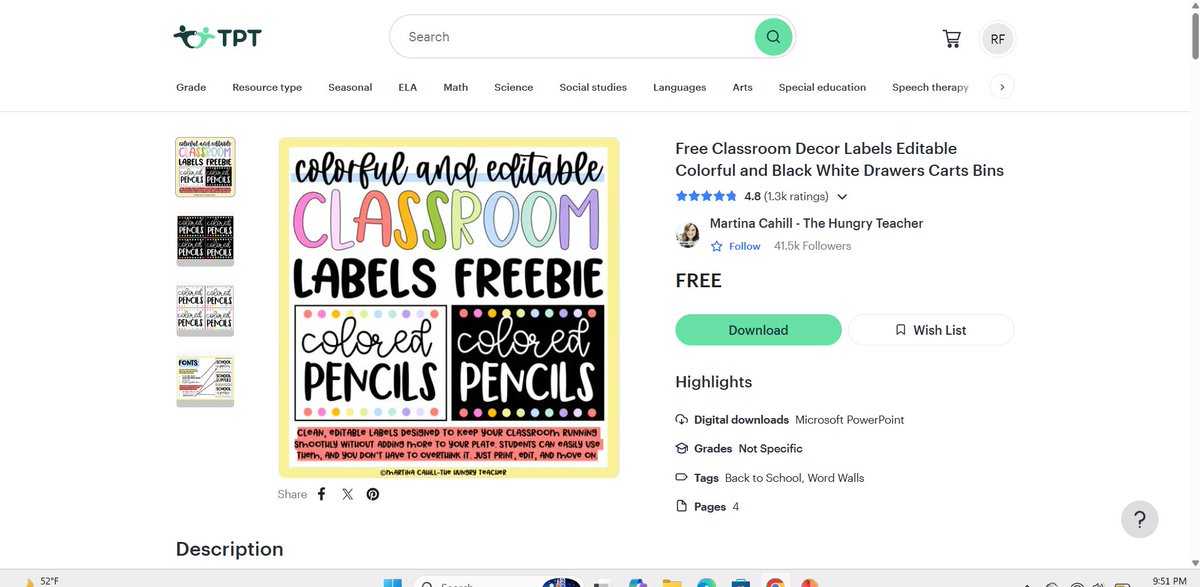Open the help question mark button

pos(1140,519)
